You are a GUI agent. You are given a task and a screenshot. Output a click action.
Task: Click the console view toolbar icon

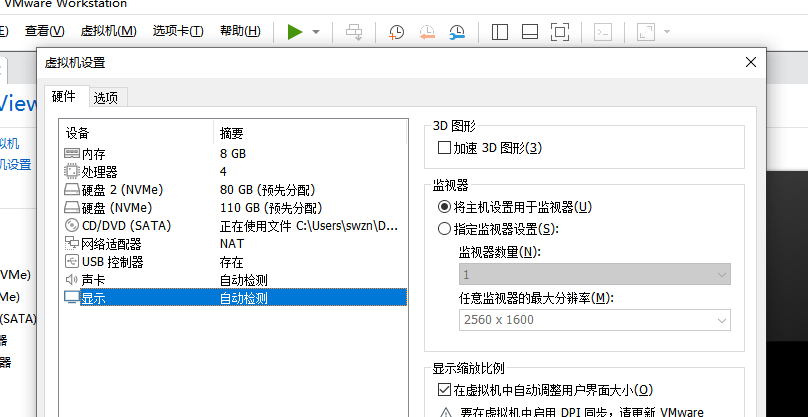pyautogui.click(x=602, y=32)
